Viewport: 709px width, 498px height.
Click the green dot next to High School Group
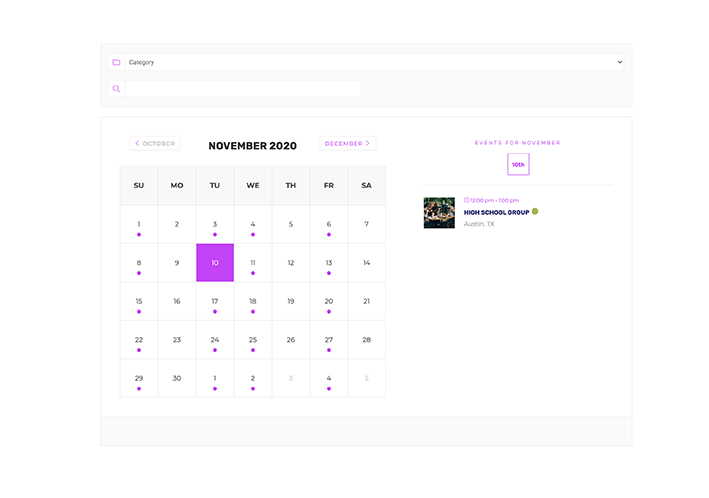535,211
